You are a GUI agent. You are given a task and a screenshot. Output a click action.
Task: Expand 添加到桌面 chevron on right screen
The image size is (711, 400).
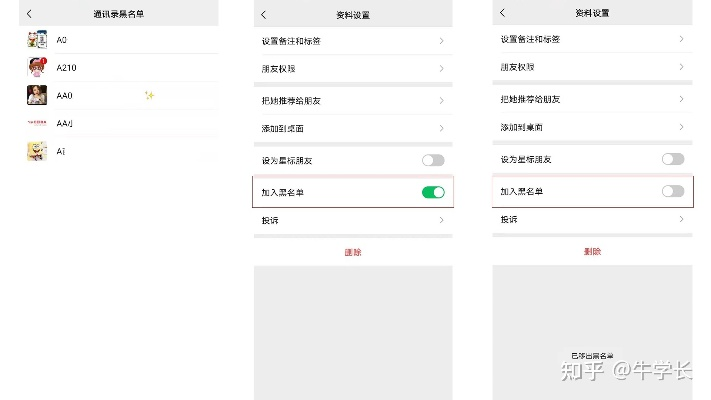[681, 127]
